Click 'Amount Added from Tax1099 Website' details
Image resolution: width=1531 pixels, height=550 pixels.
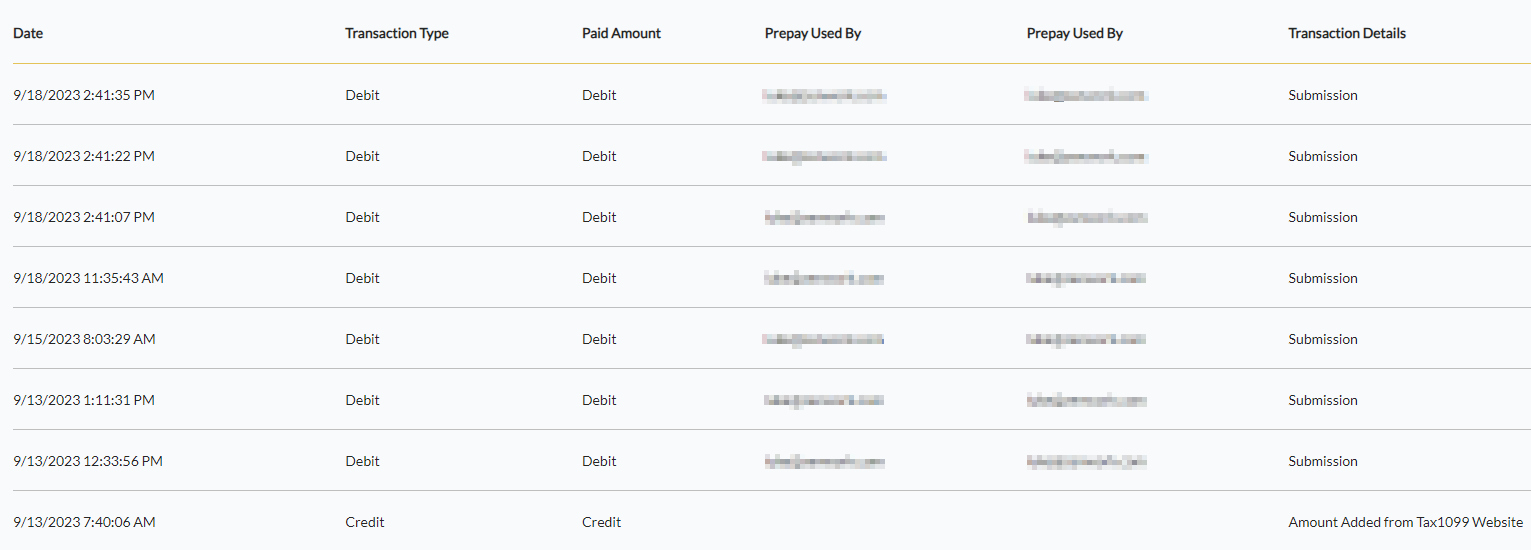click(1405, 522)
